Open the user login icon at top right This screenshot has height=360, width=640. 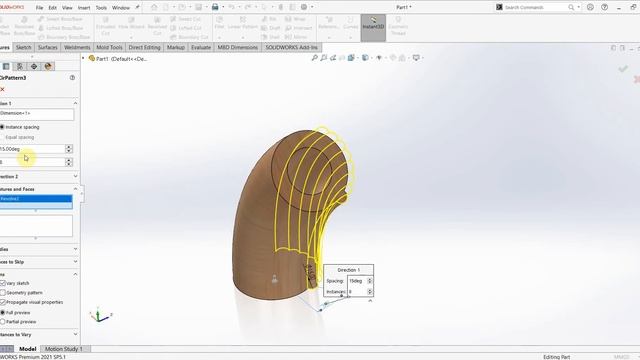pyautogui.click(x=590, y=7)
